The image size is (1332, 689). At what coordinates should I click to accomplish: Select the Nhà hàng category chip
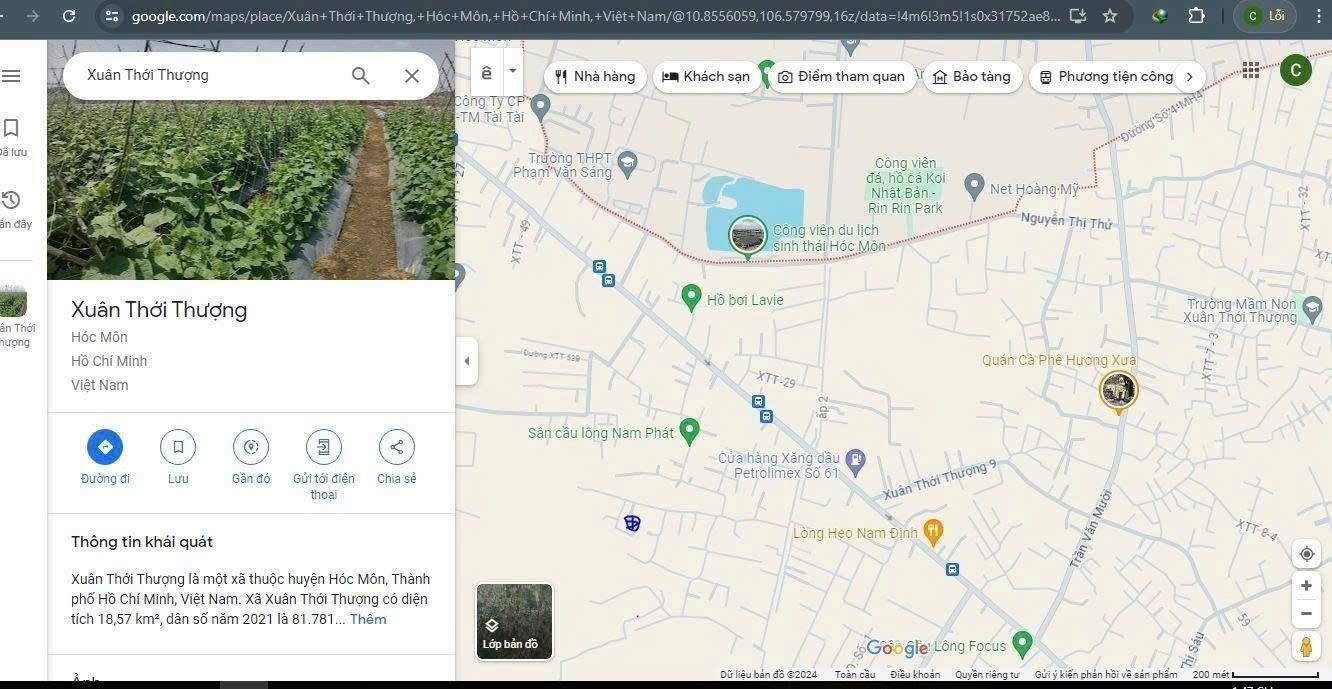tap(595, 77)
